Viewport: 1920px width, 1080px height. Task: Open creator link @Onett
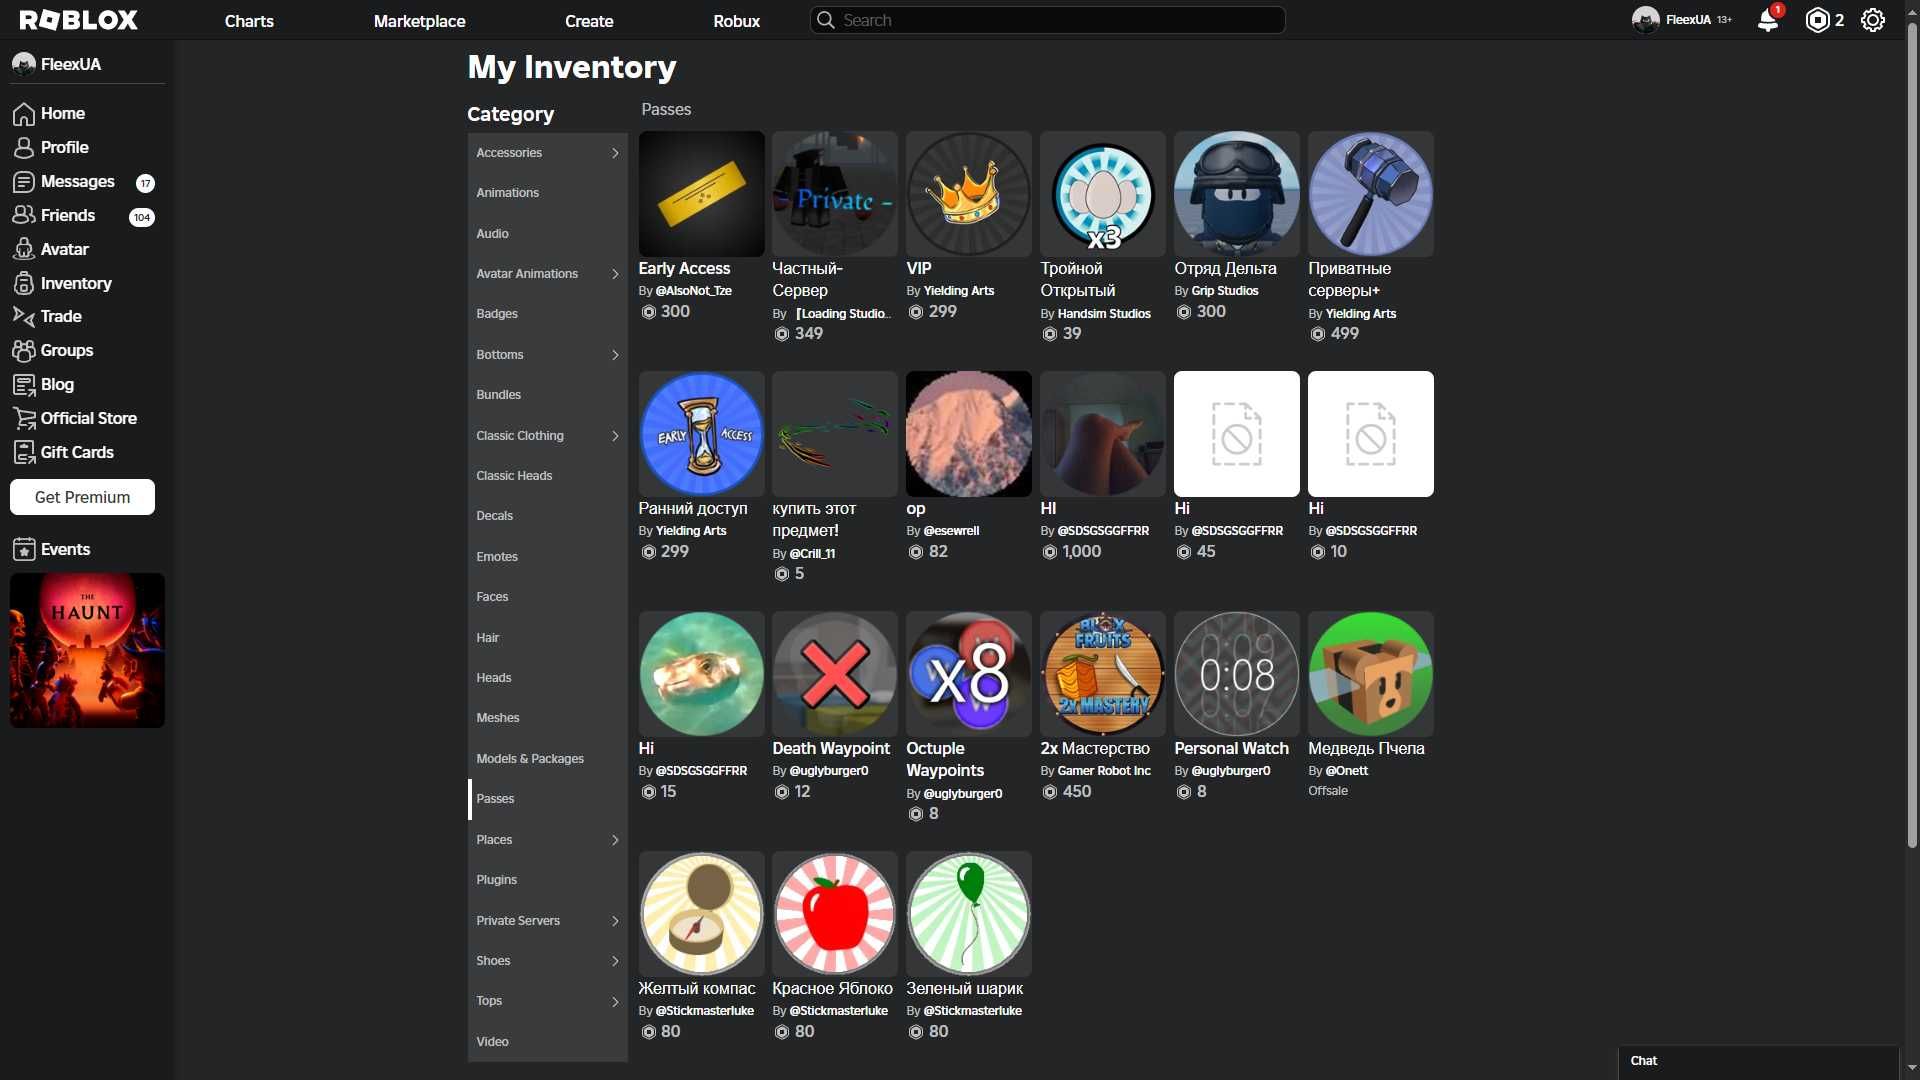(x=1347, y=771)
